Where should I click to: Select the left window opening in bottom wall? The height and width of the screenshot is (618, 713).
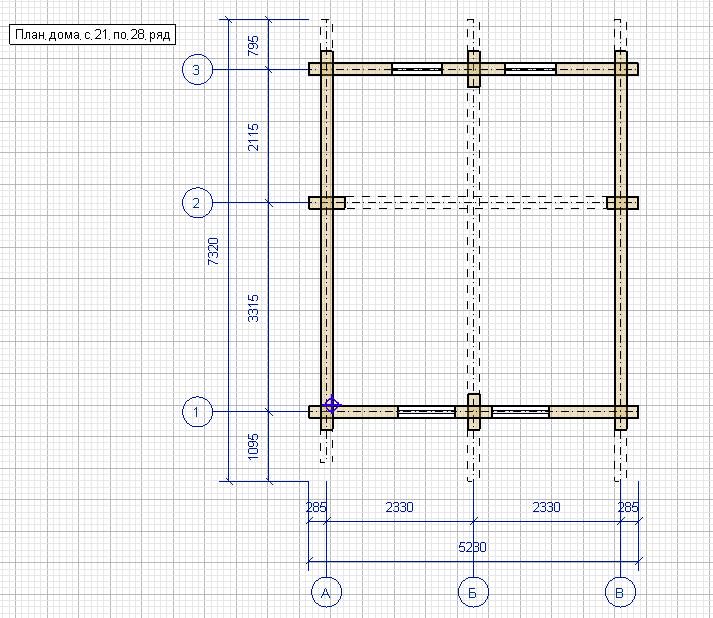click(427, 412)
